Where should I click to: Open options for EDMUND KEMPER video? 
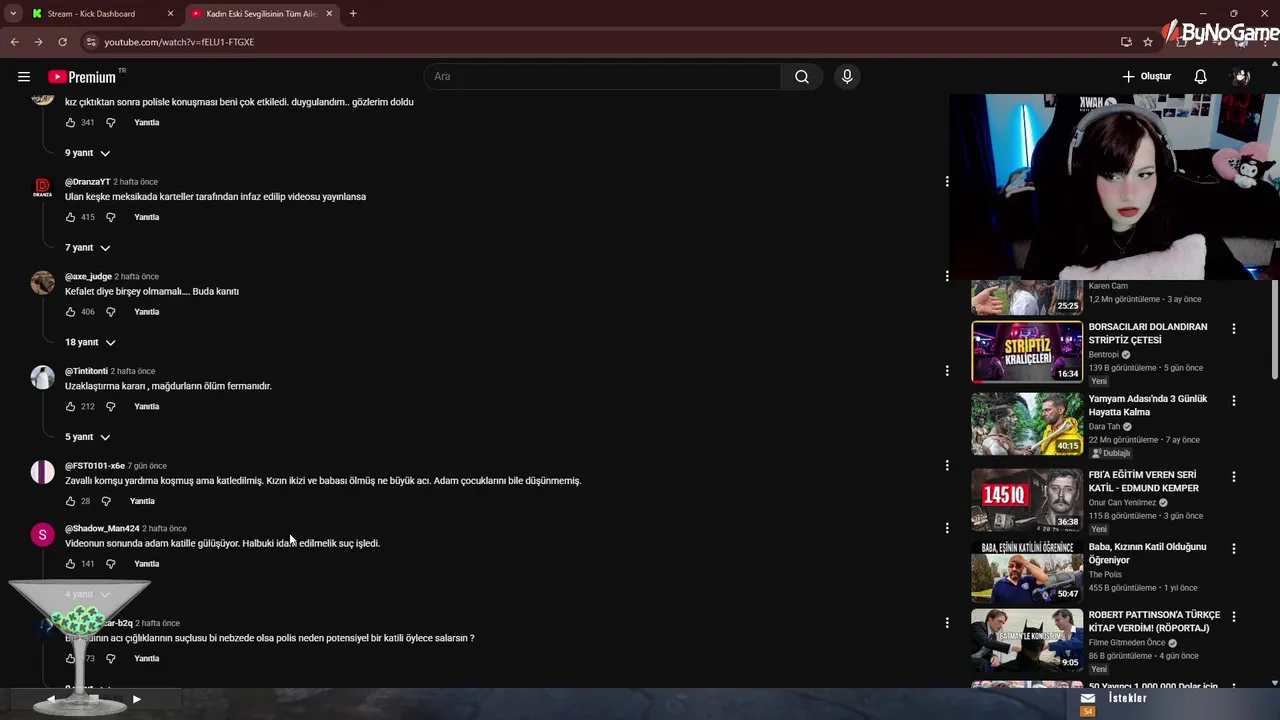click(1234, 477)
